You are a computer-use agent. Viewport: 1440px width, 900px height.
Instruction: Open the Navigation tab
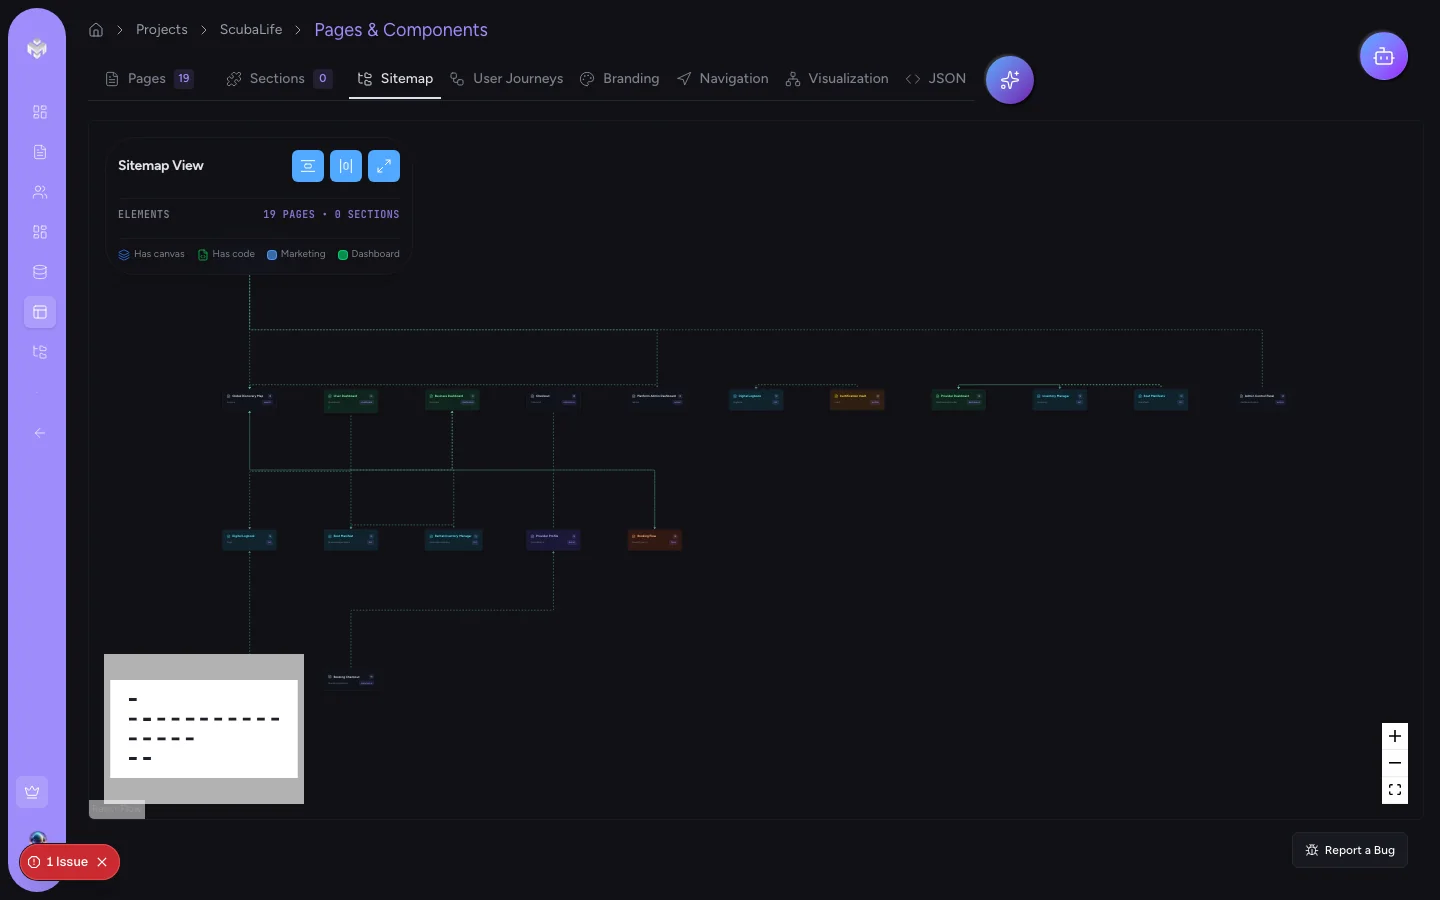[x=722, y=79]
